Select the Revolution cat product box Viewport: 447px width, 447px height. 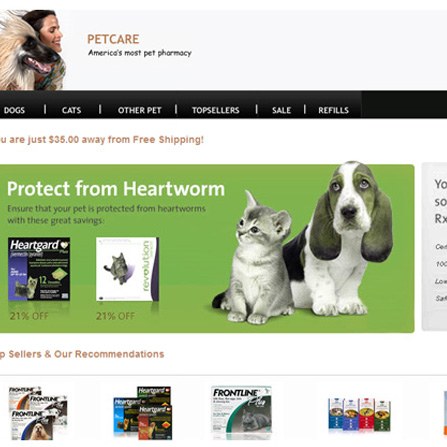coord(127,269)
